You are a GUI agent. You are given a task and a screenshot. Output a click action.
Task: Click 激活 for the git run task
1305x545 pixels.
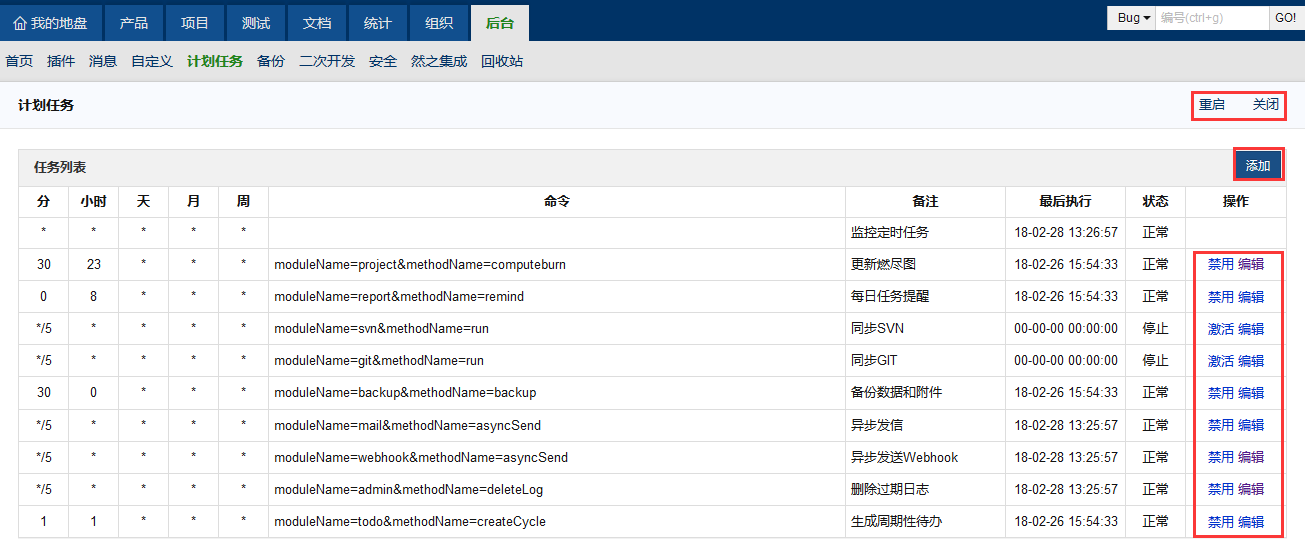point(1220,361)
